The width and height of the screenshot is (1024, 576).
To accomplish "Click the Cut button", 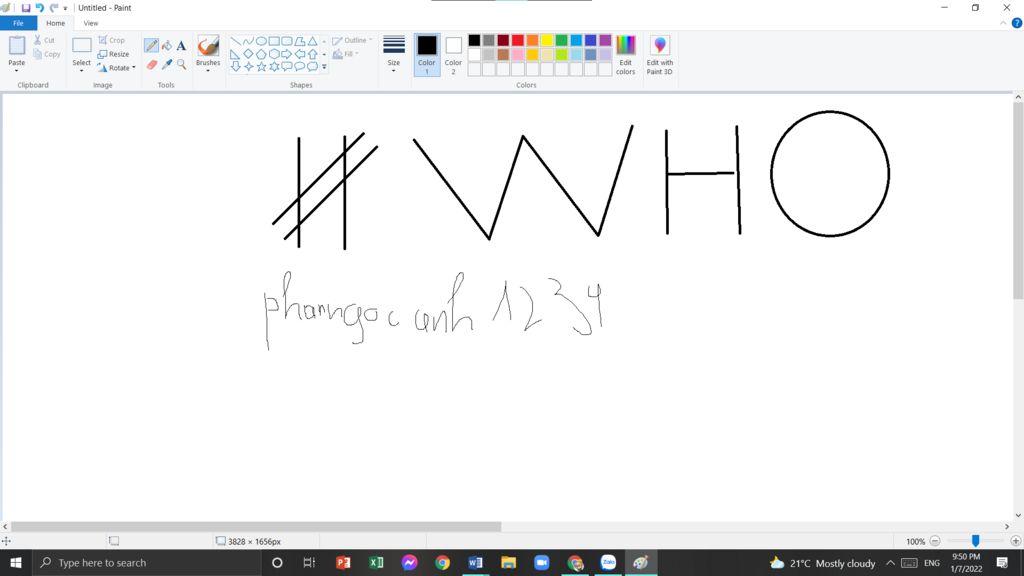I will point(44,40).
